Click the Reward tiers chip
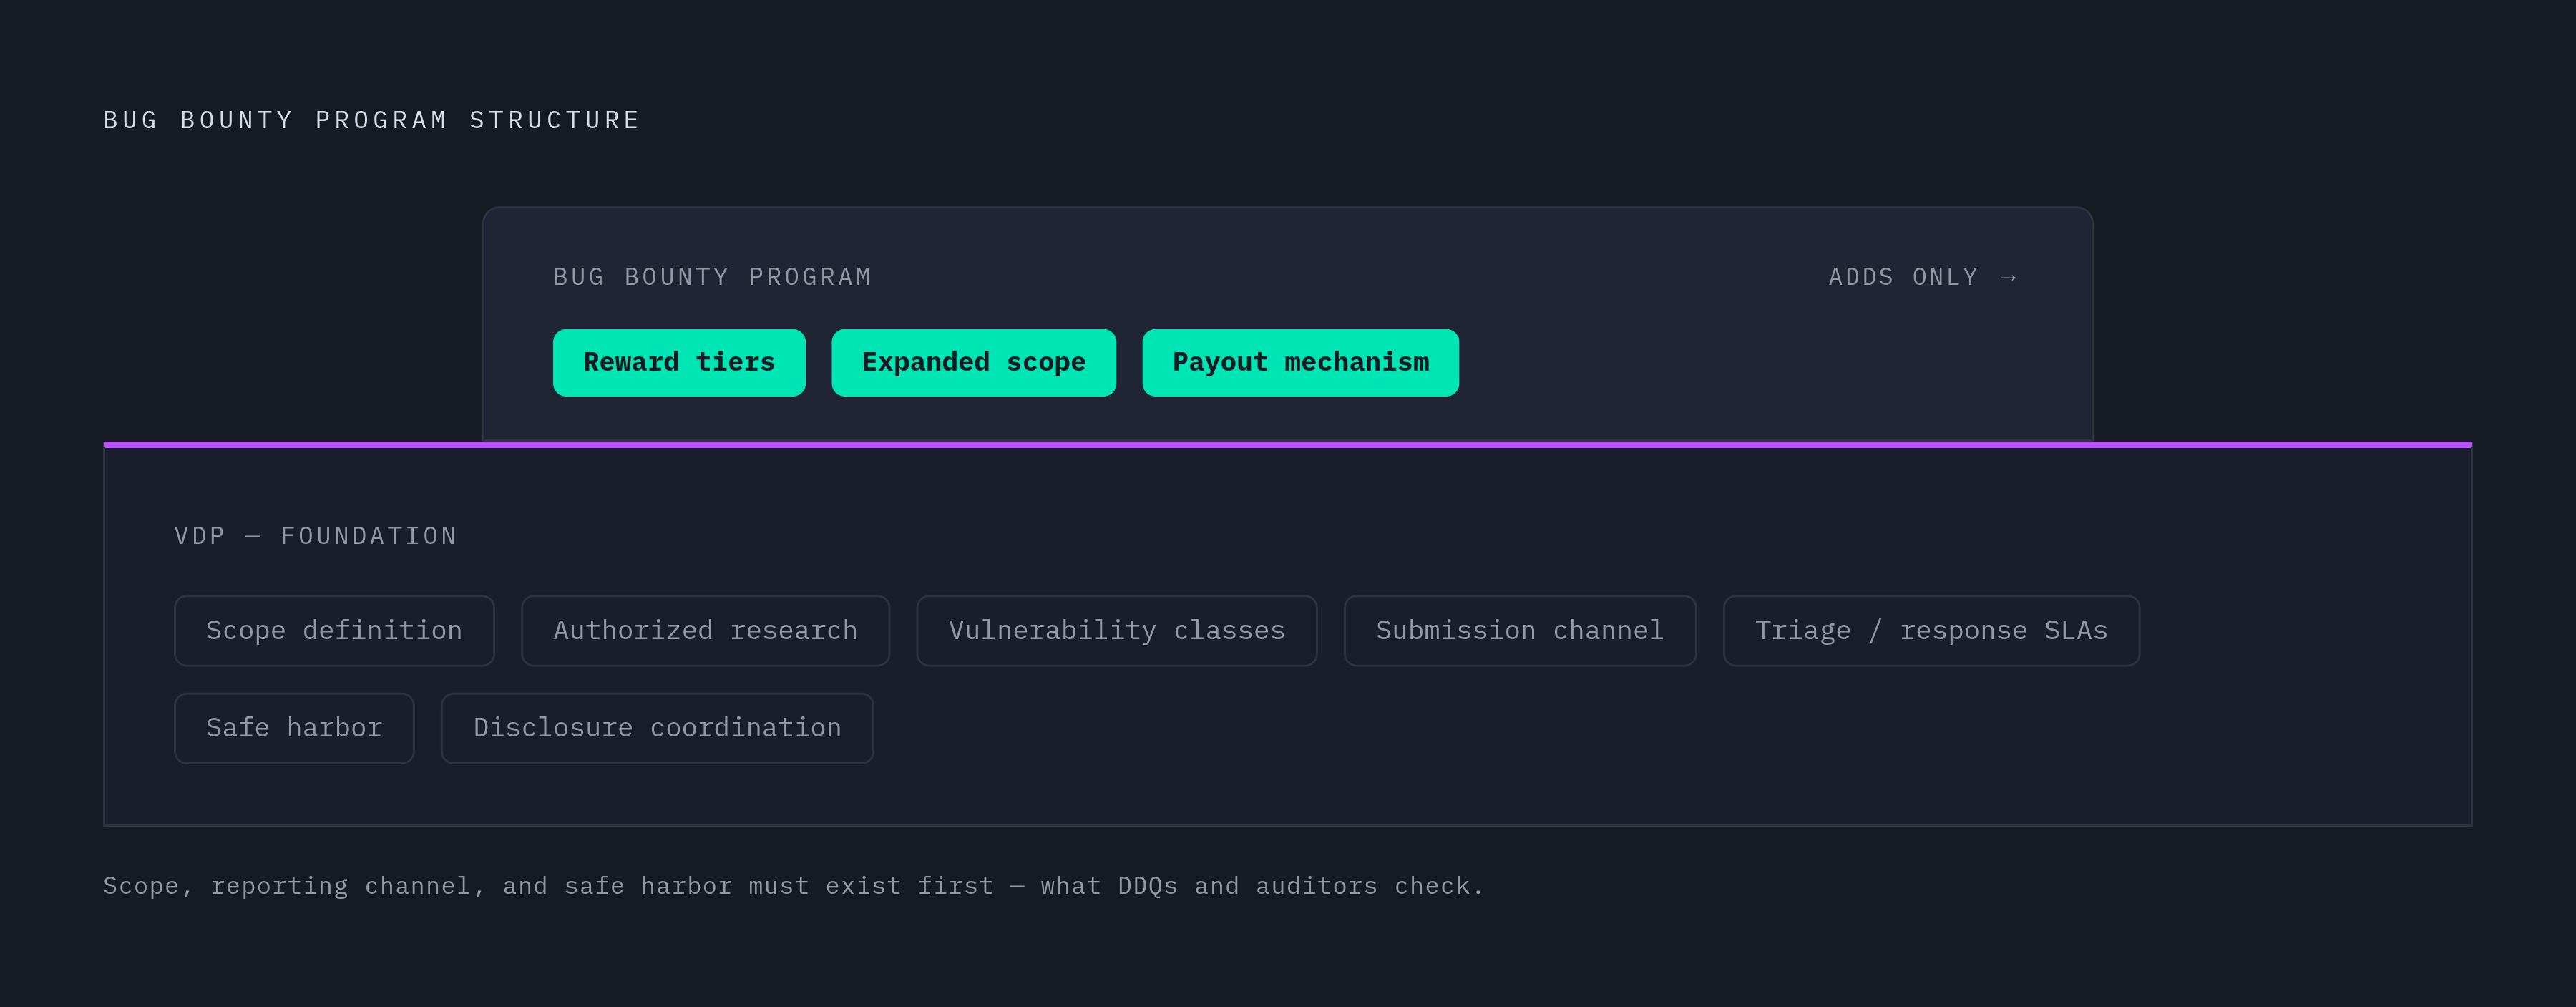The width and height of the screenshot is (2576, 1007). coord(679,362)
